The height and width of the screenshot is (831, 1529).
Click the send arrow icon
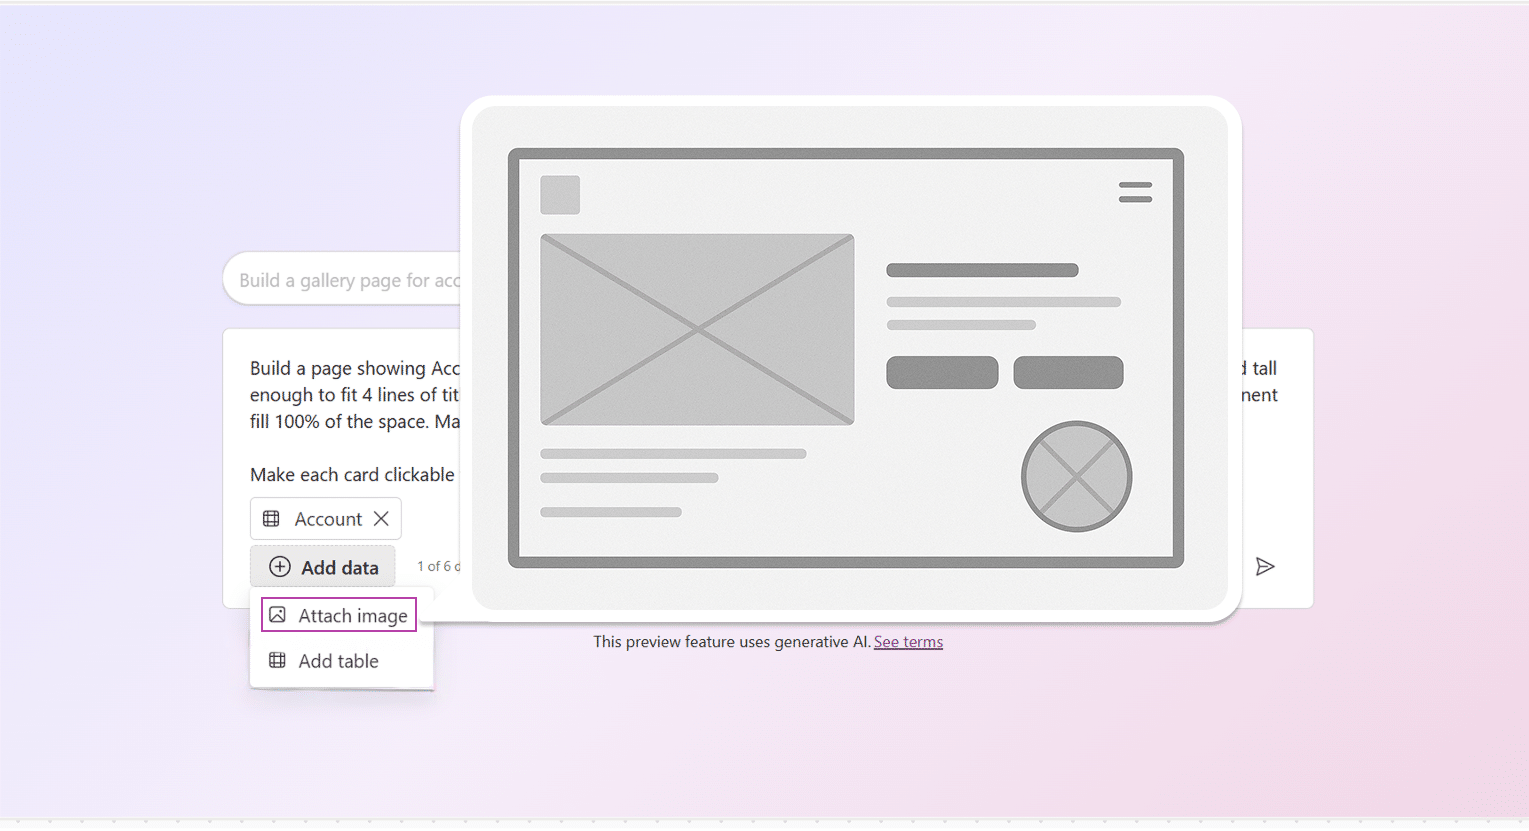click(1265, 567)
